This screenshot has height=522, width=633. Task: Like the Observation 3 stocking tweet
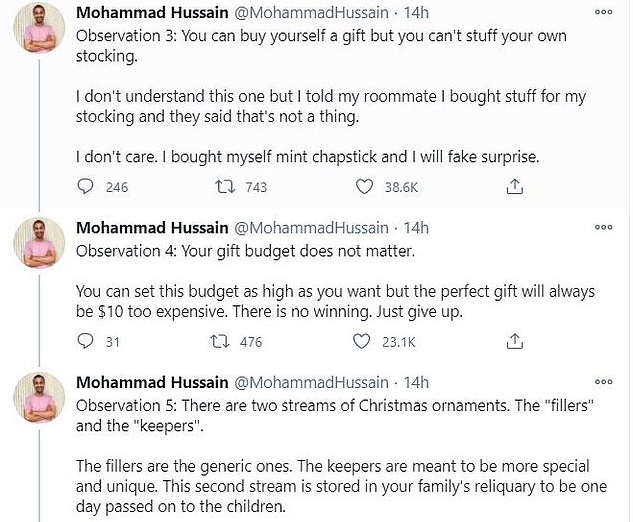[367, 186]
